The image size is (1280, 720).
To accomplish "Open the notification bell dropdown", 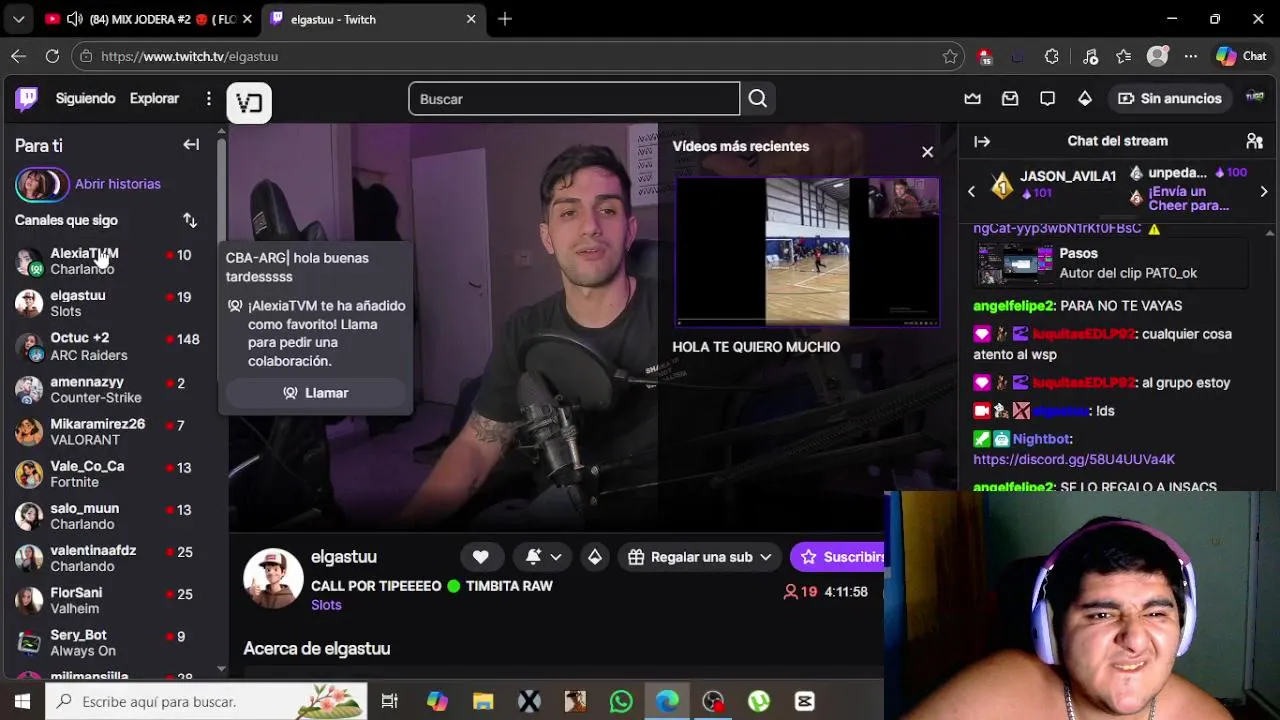I will 543,557.
